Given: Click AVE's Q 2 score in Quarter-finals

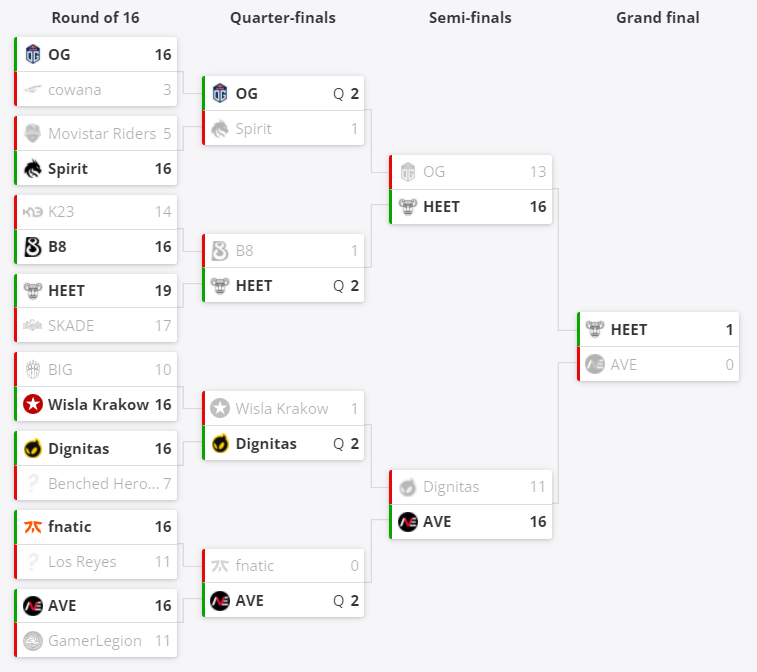Looking at the screenshot, I should 346,601.
